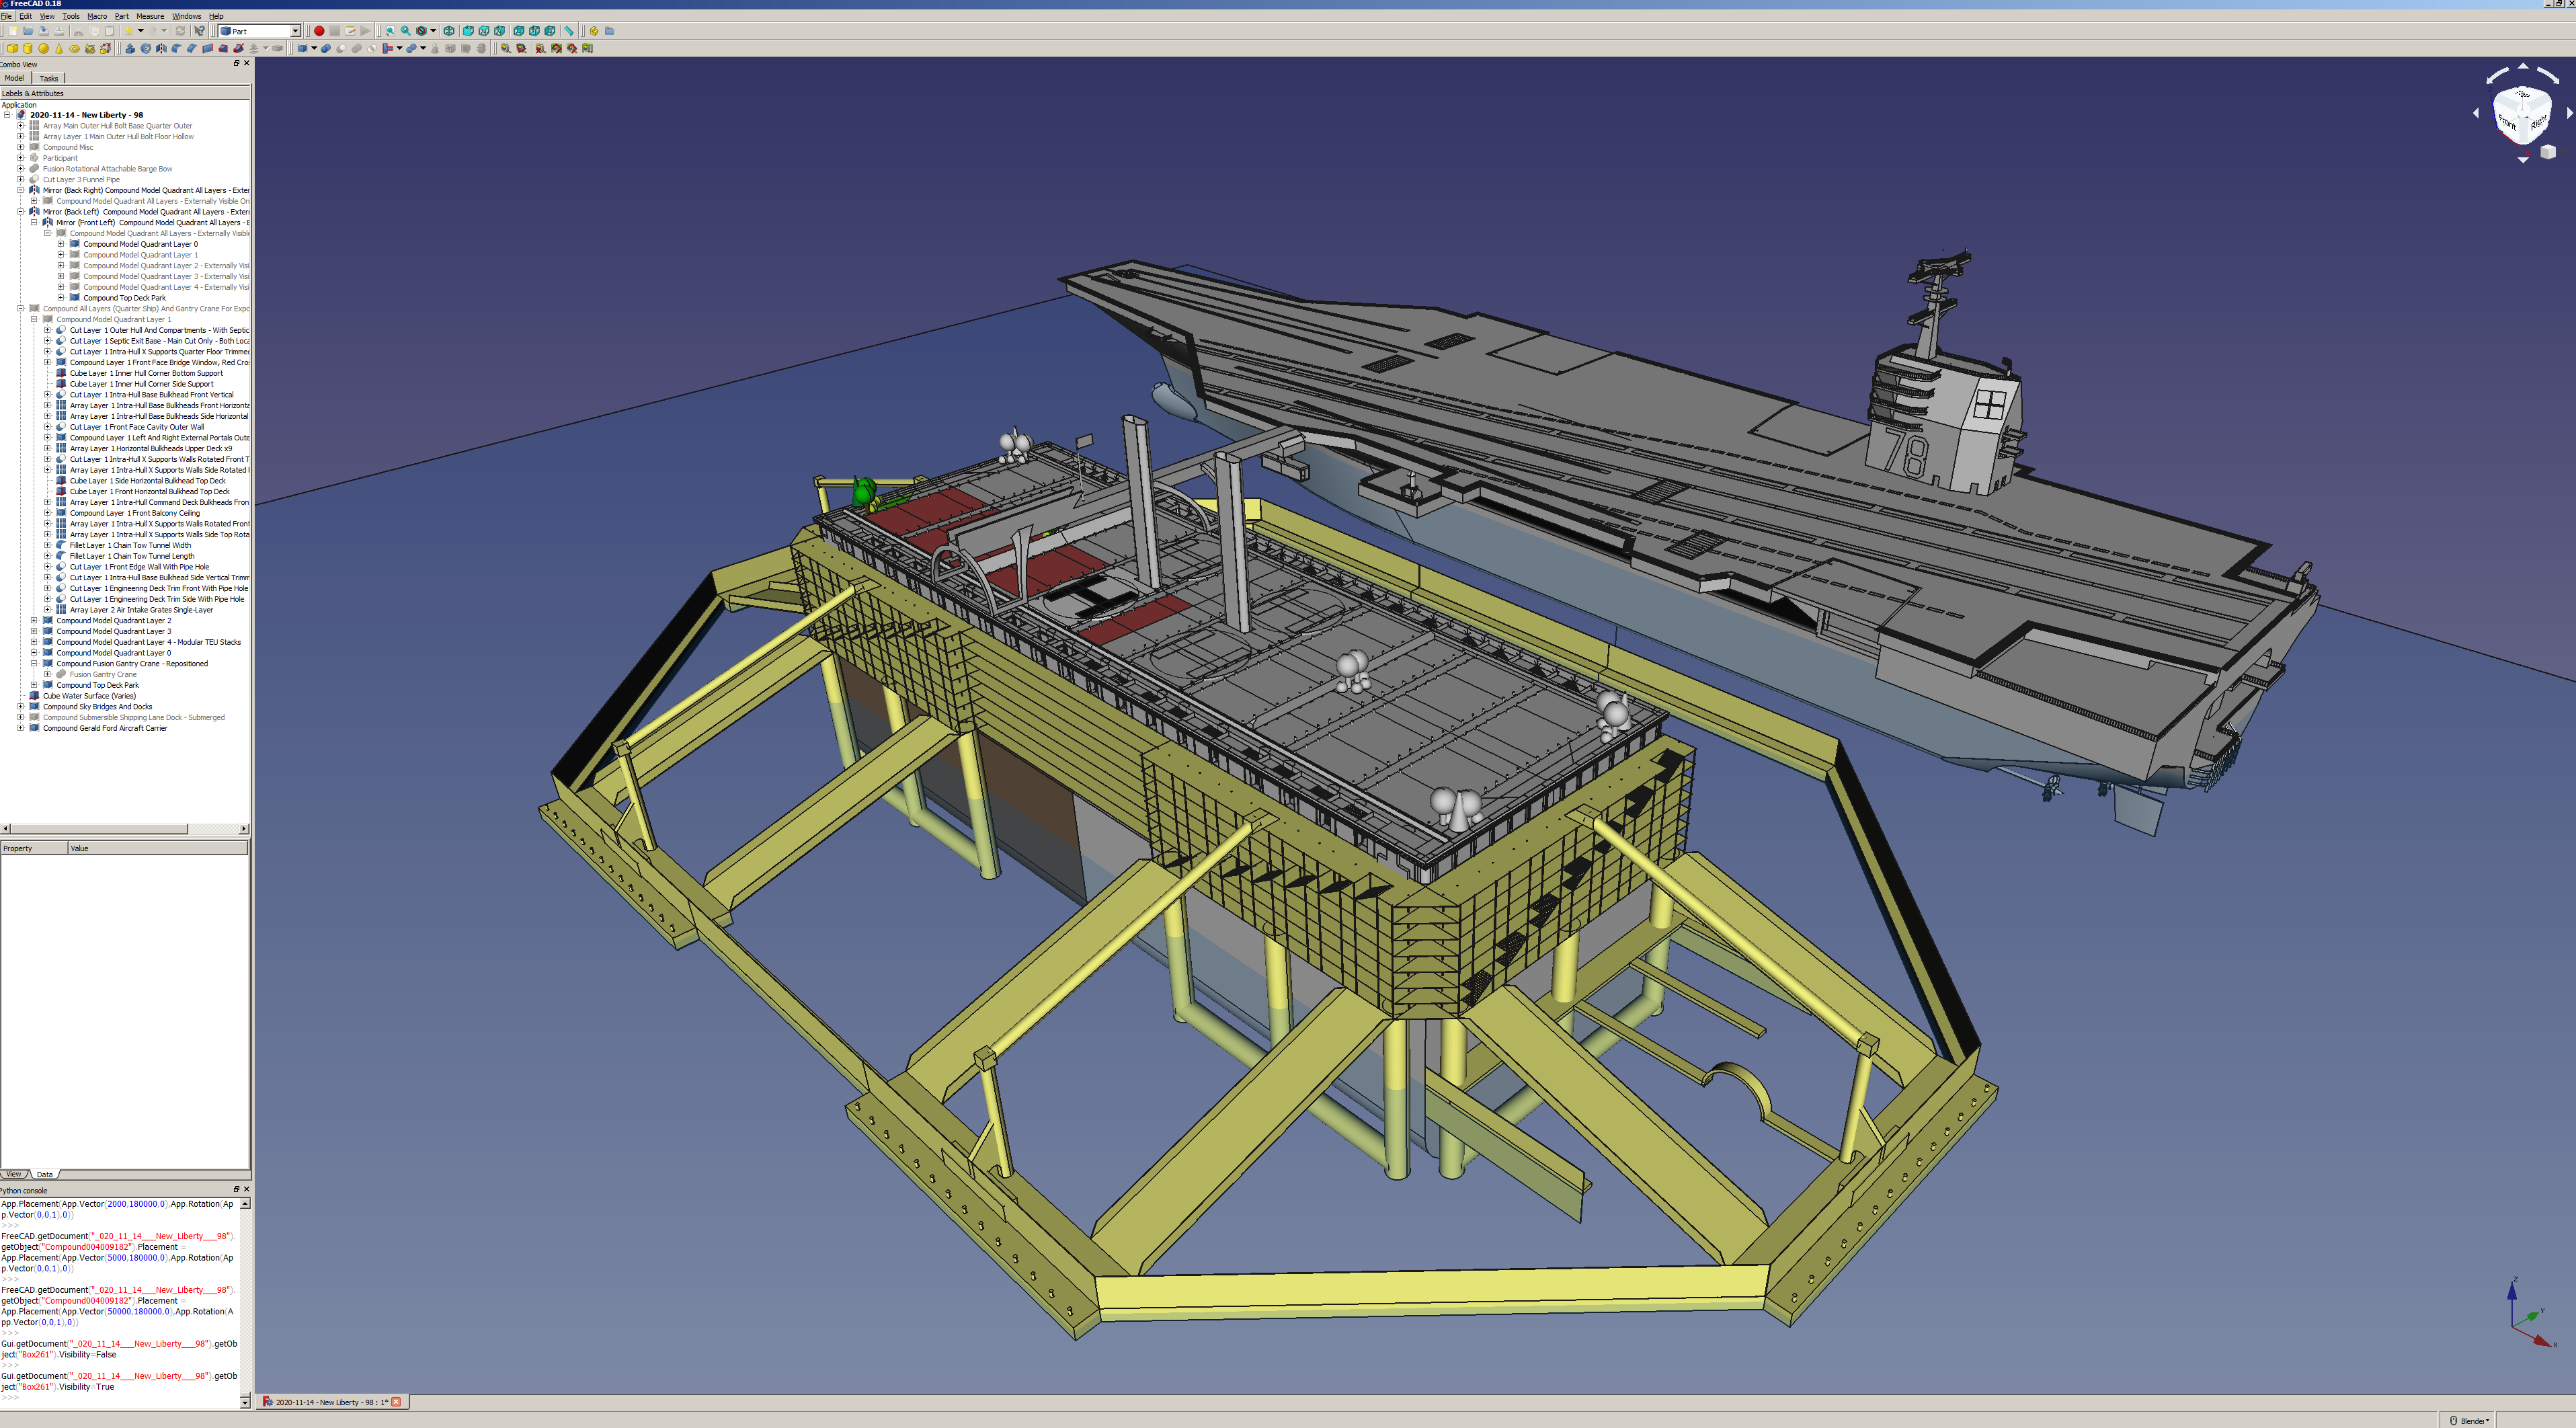
Task: Create a cube primitive solid
Action: 12,48
